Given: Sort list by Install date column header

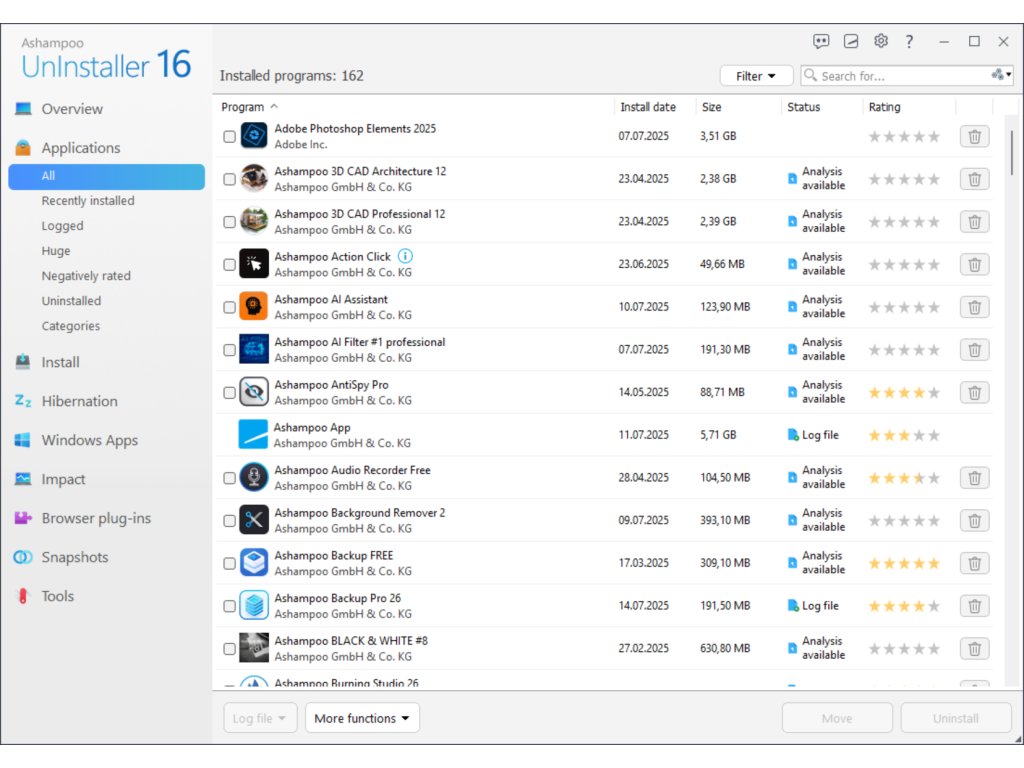Looking at the screenshot, I should click(x=648, y=107).
